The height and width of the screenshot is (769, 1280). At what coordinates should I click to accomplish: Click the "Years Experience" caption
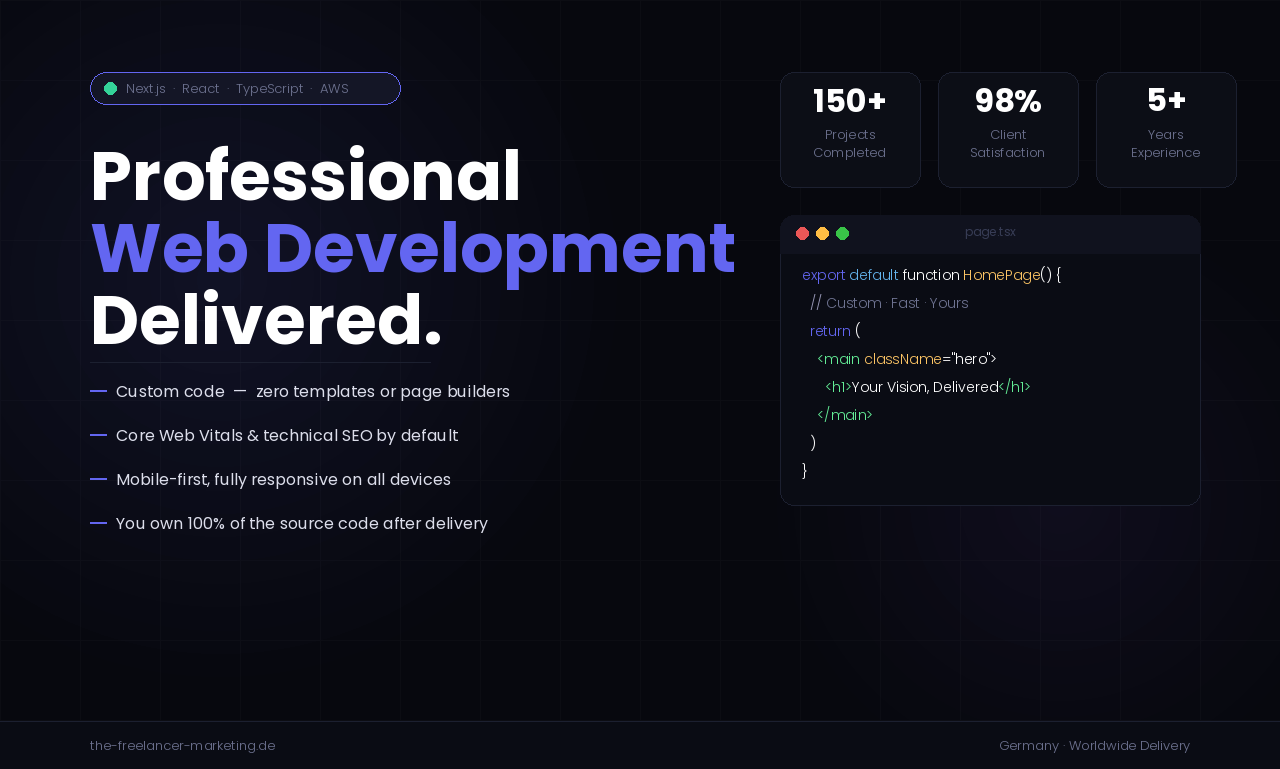click(x=1166, y=144)
